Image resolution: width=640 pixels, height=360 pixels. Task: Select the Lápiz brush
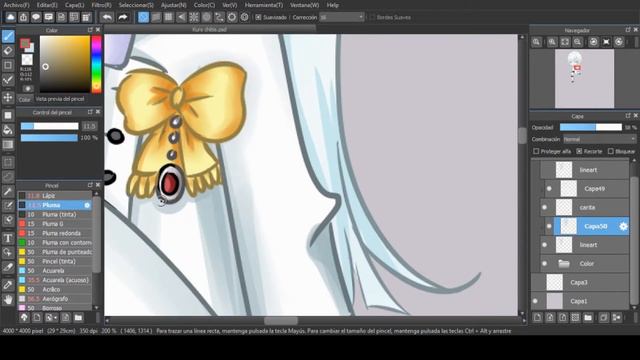coord(55,196)
